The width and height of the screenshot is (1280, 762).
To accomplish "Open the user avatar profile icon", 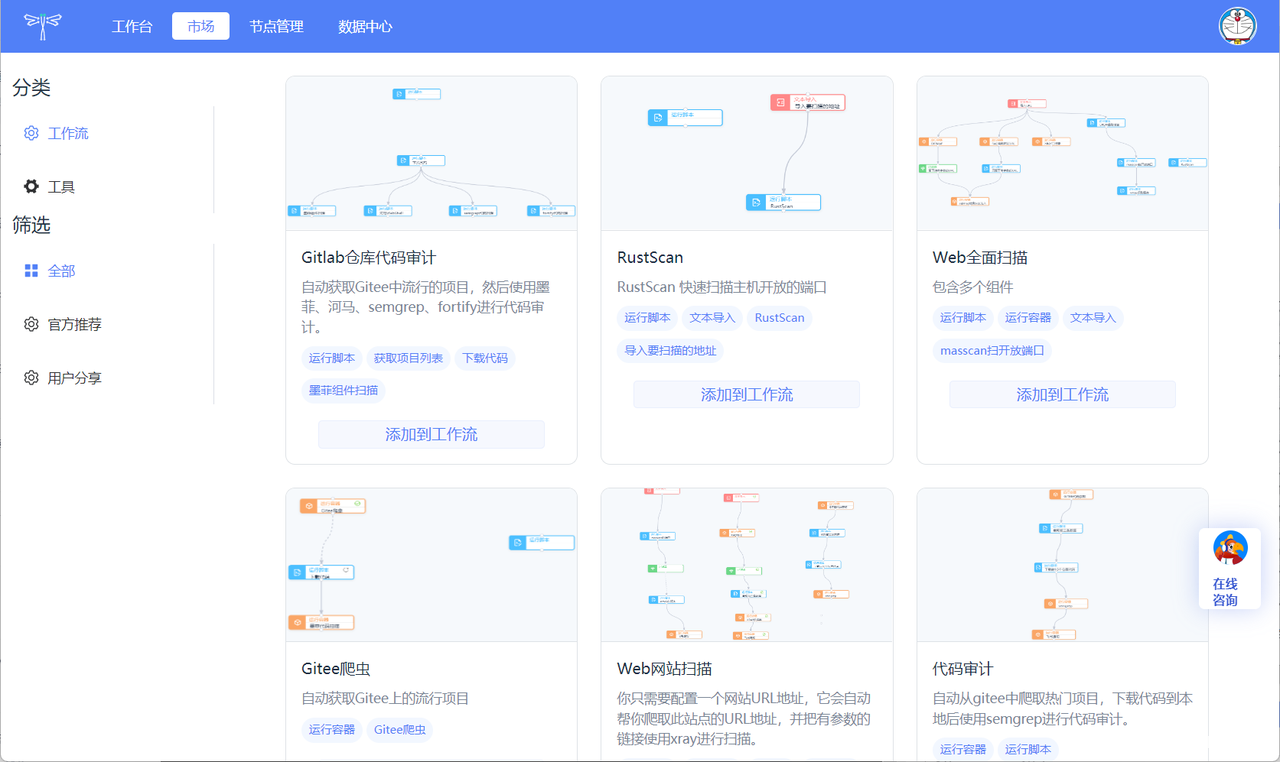I will click(1237, 26).
